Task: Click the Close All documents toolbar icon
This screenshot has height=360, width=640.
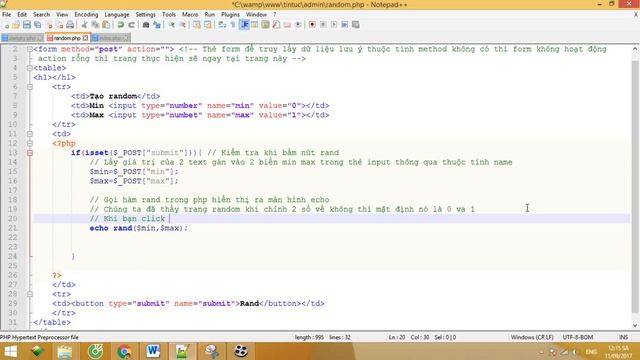Action: coord(60,25)
